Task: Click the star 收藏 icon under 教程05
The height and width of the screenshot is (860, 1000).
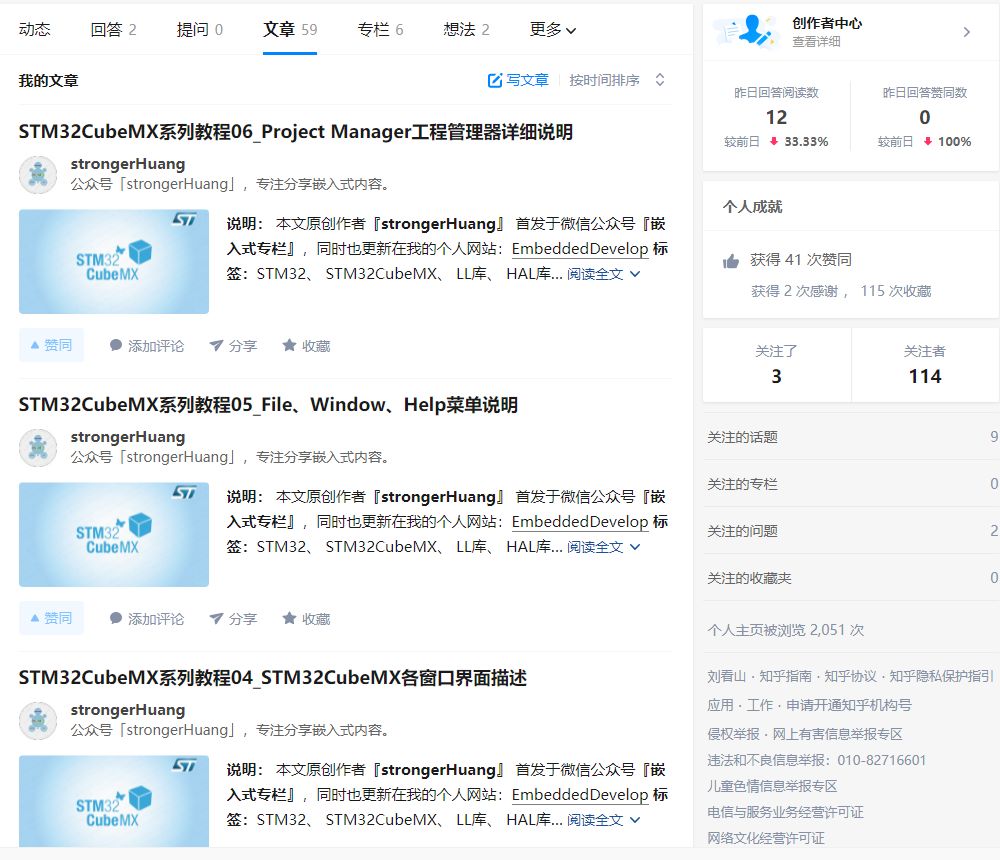Action: tap(289, 618)
